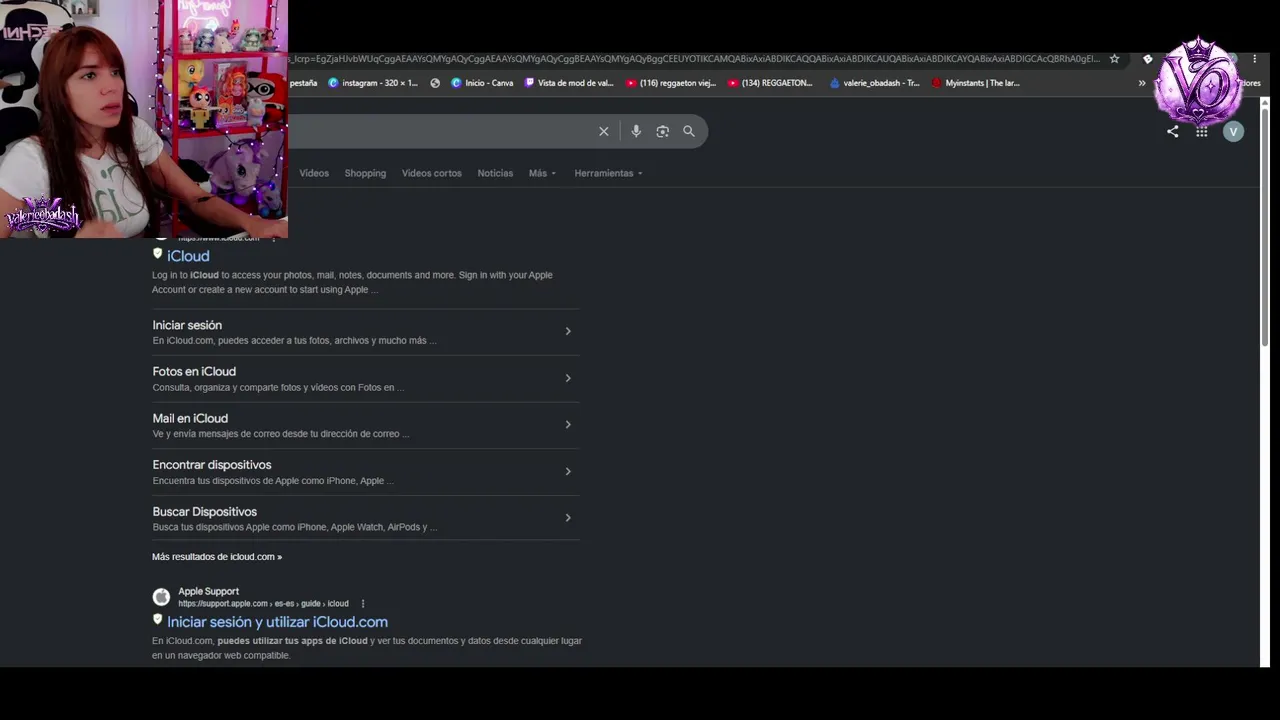Open the Inicio - Canva bookmark

pyautogui.click(x=482, y=83)
